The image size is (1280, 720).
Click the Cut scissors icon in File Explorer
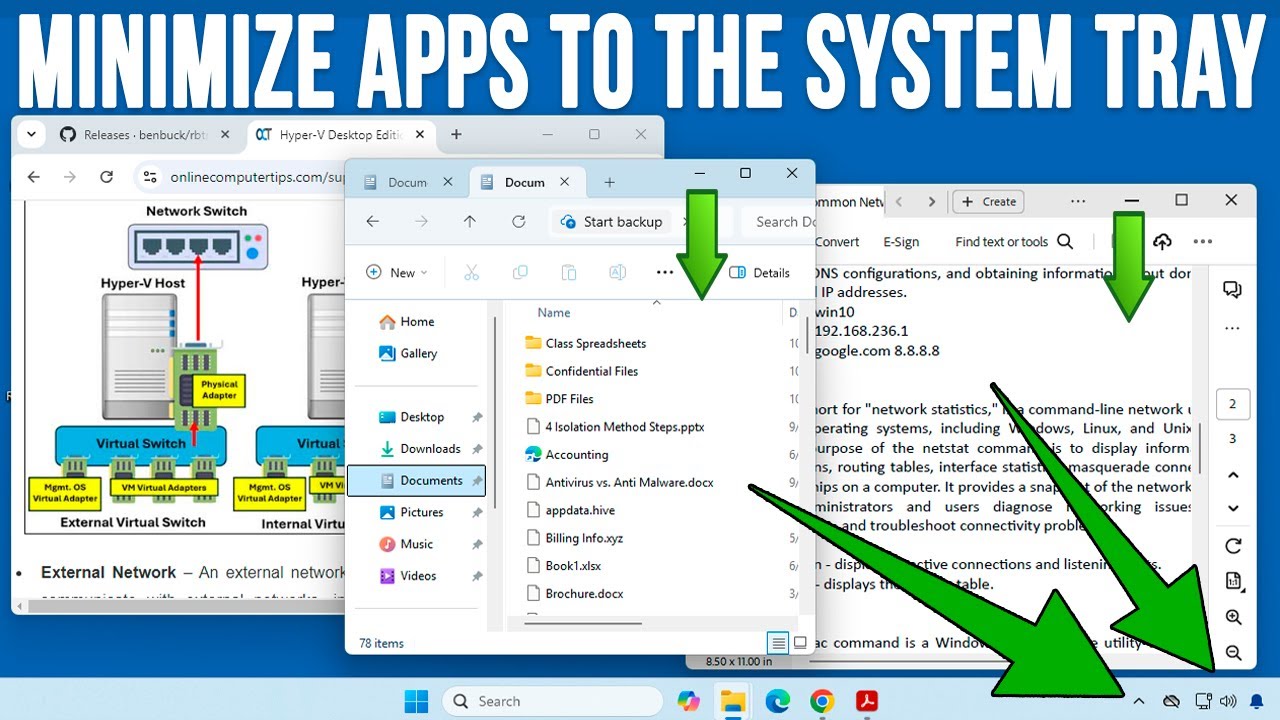tap(472, 272)
